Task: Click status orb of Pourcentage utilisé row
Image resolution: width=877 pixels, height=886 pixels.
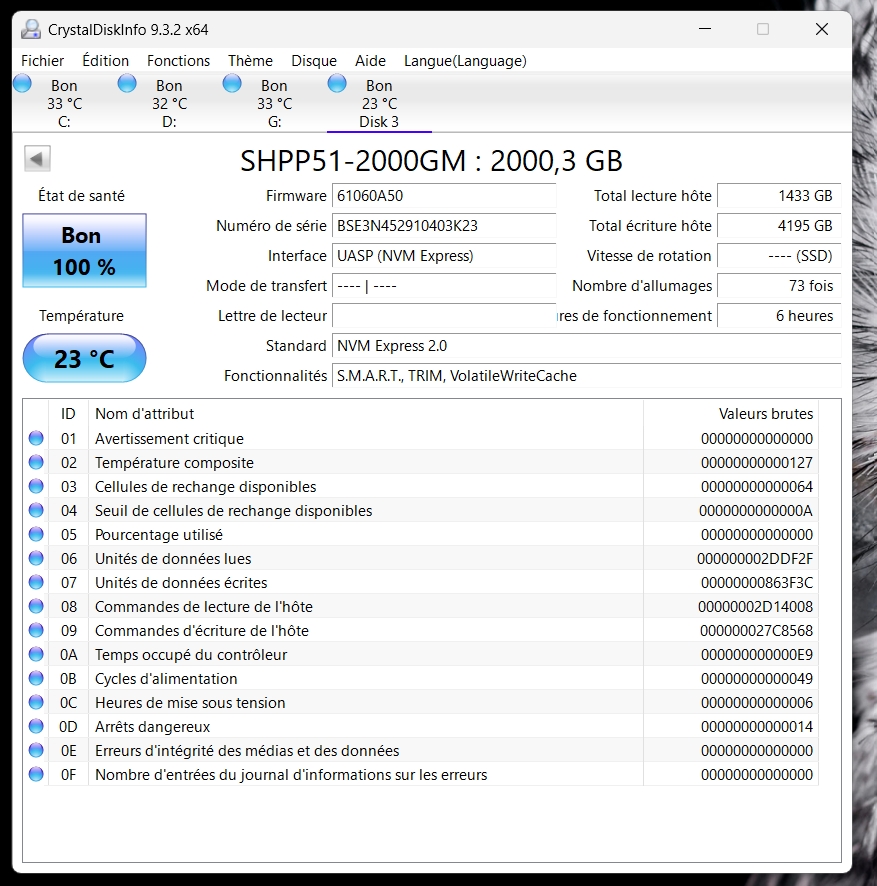Action: point(36,534)
